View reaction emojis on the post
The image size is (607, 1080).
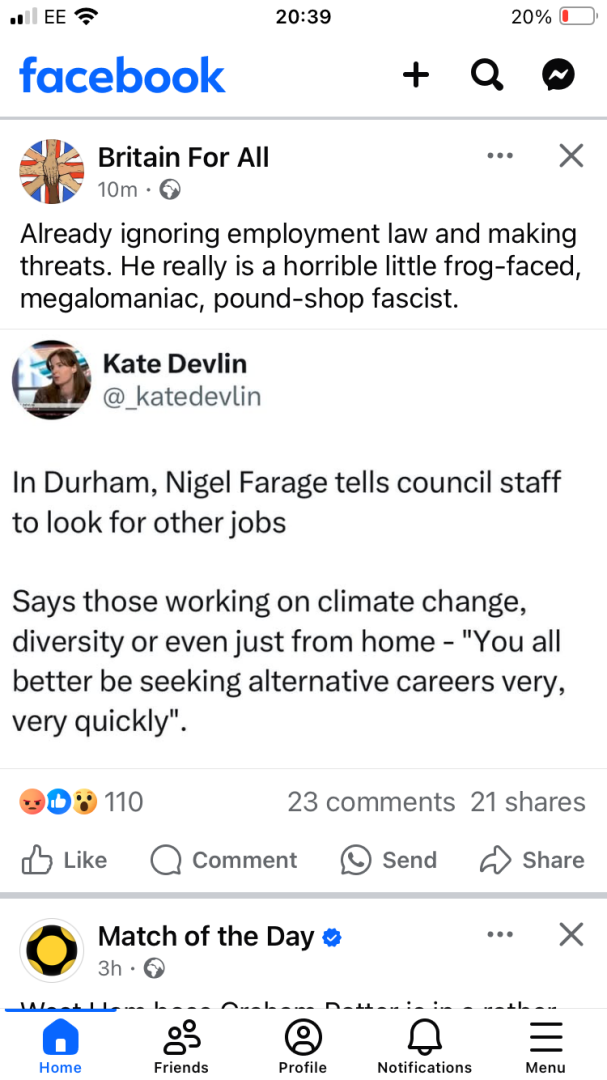click(x=58, y=802)
